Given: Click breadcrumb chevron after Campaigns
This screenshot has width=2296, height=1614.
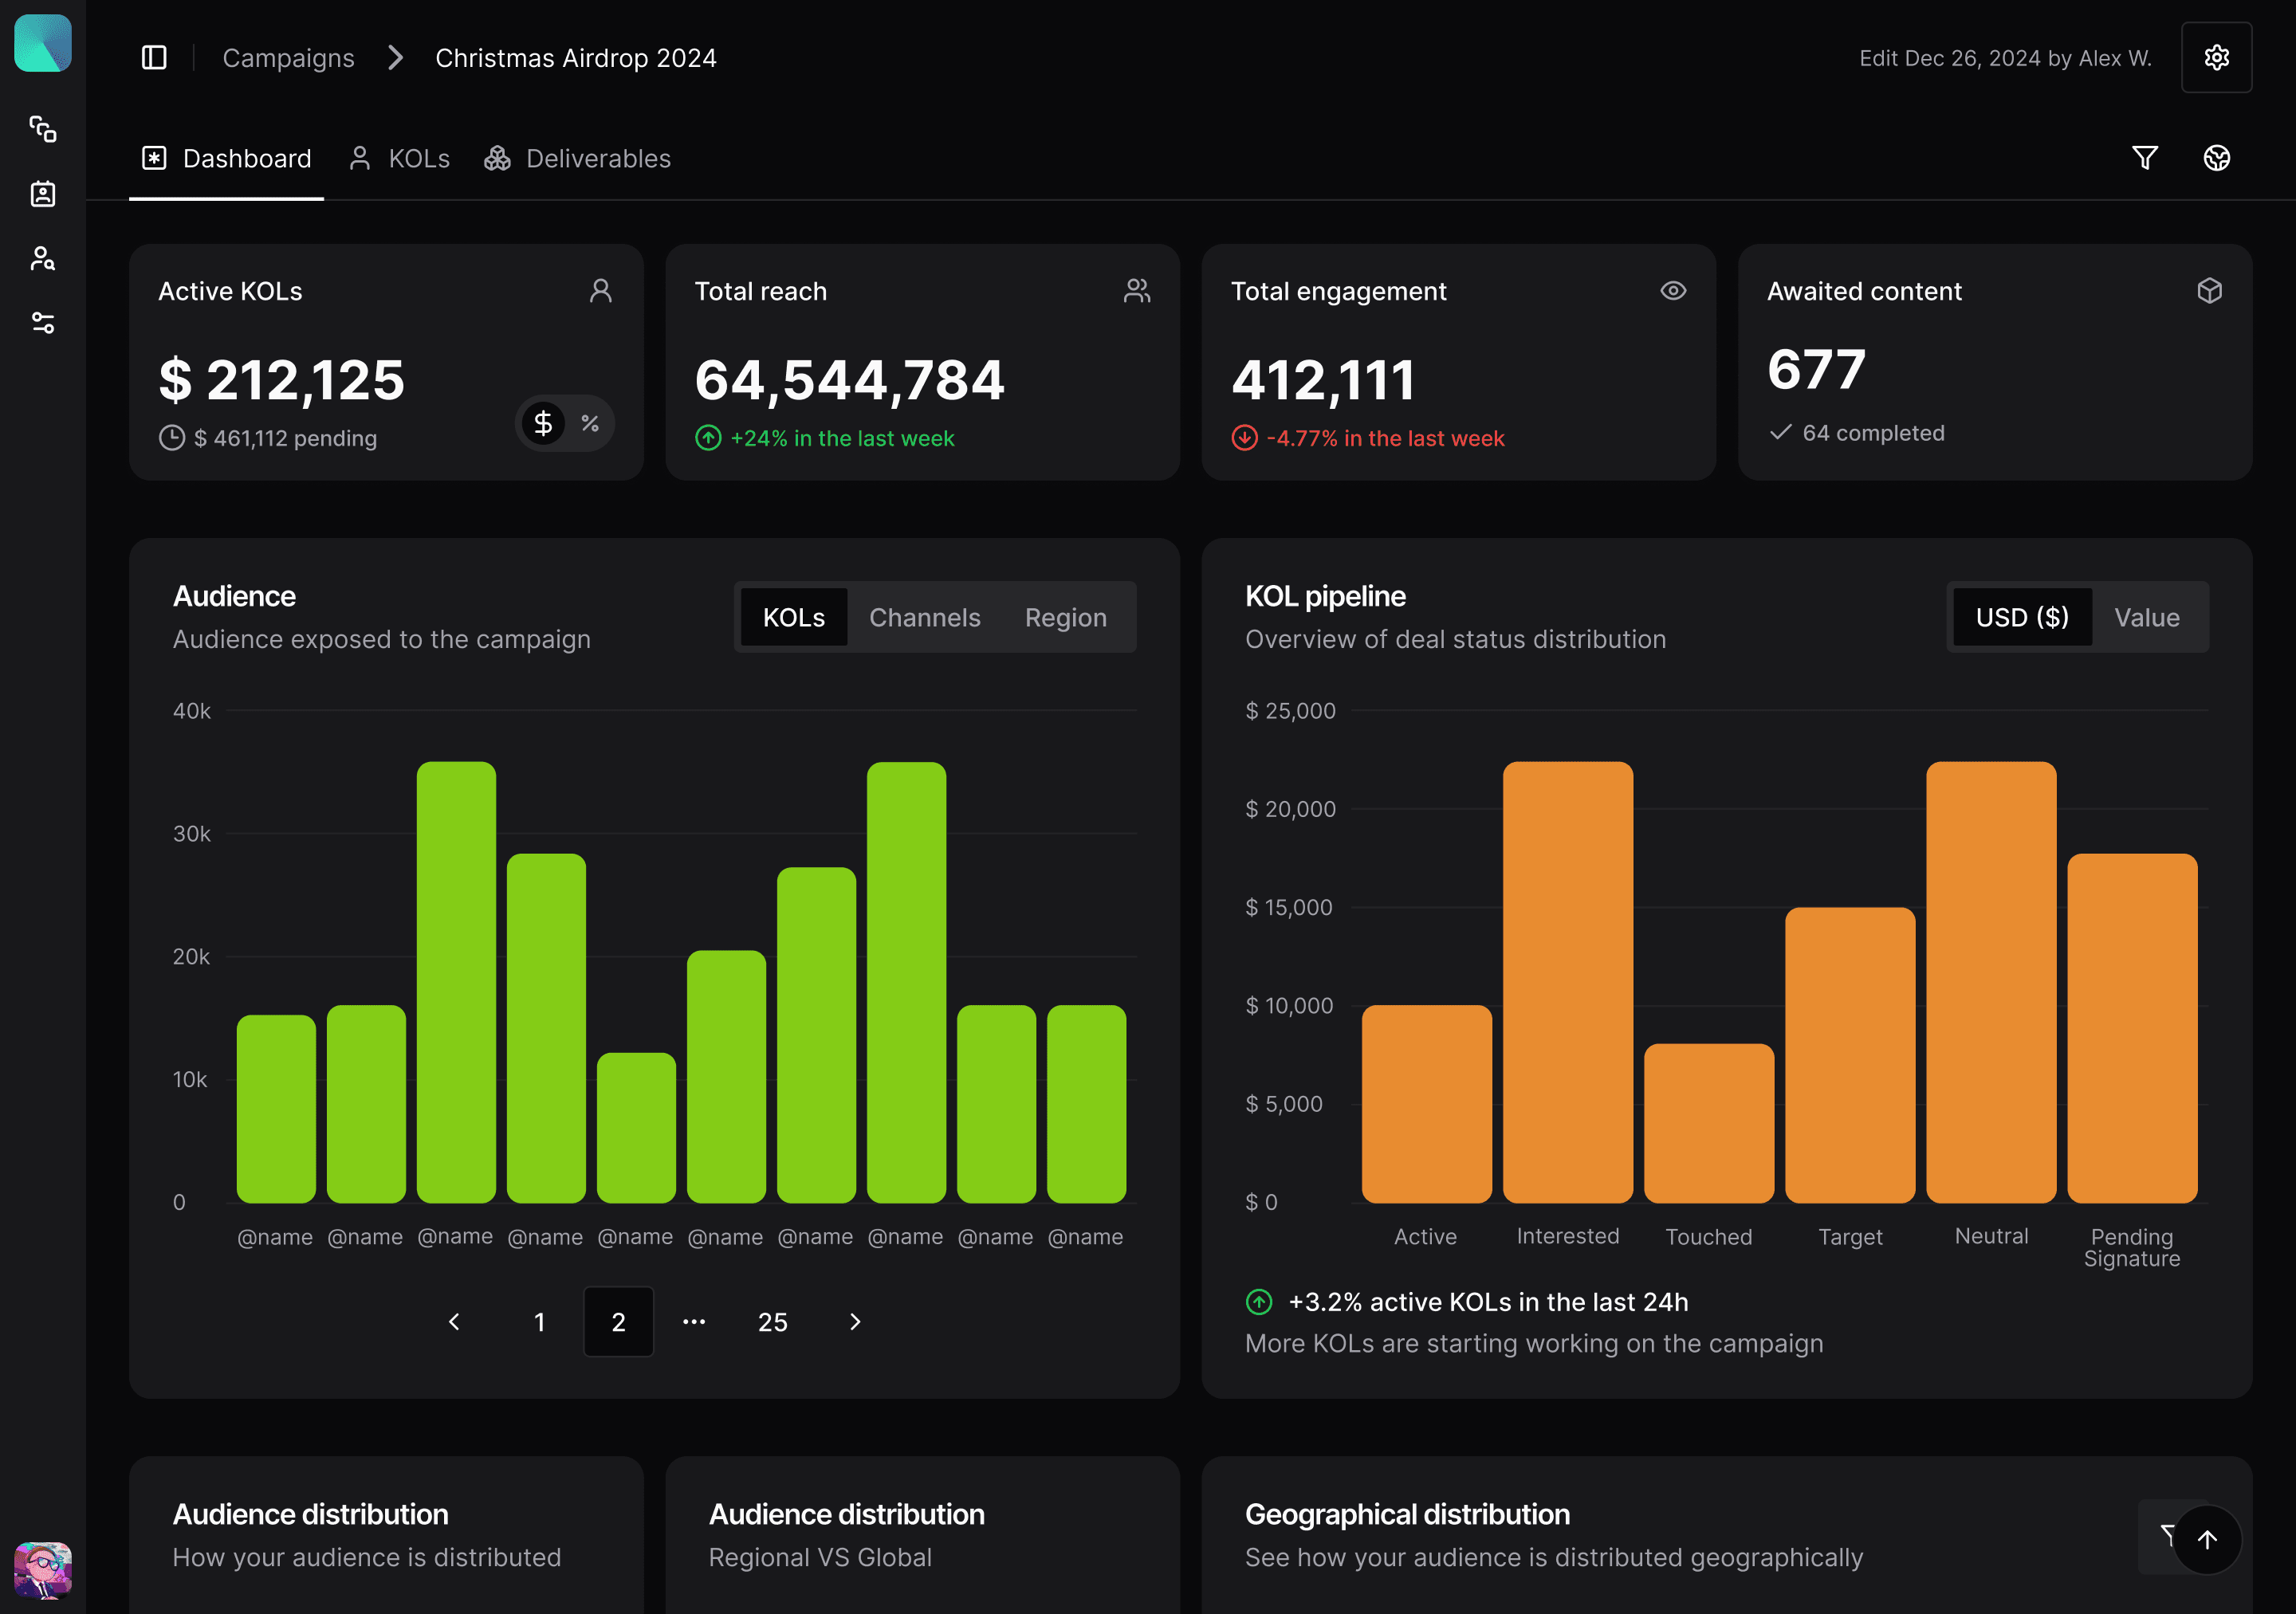Looking at the screenshot, I should pyautogui.click(x=396, y=58).
